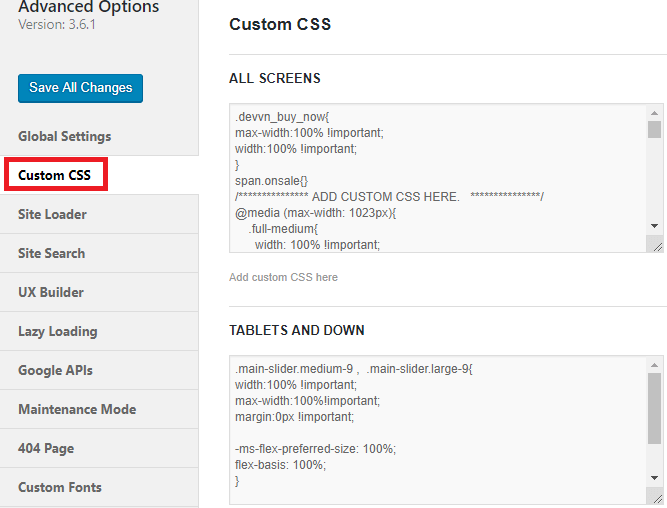This screenshot has width=667, height=508.
Task: Go to Custom Fonts section
Action: click(99, 487)
